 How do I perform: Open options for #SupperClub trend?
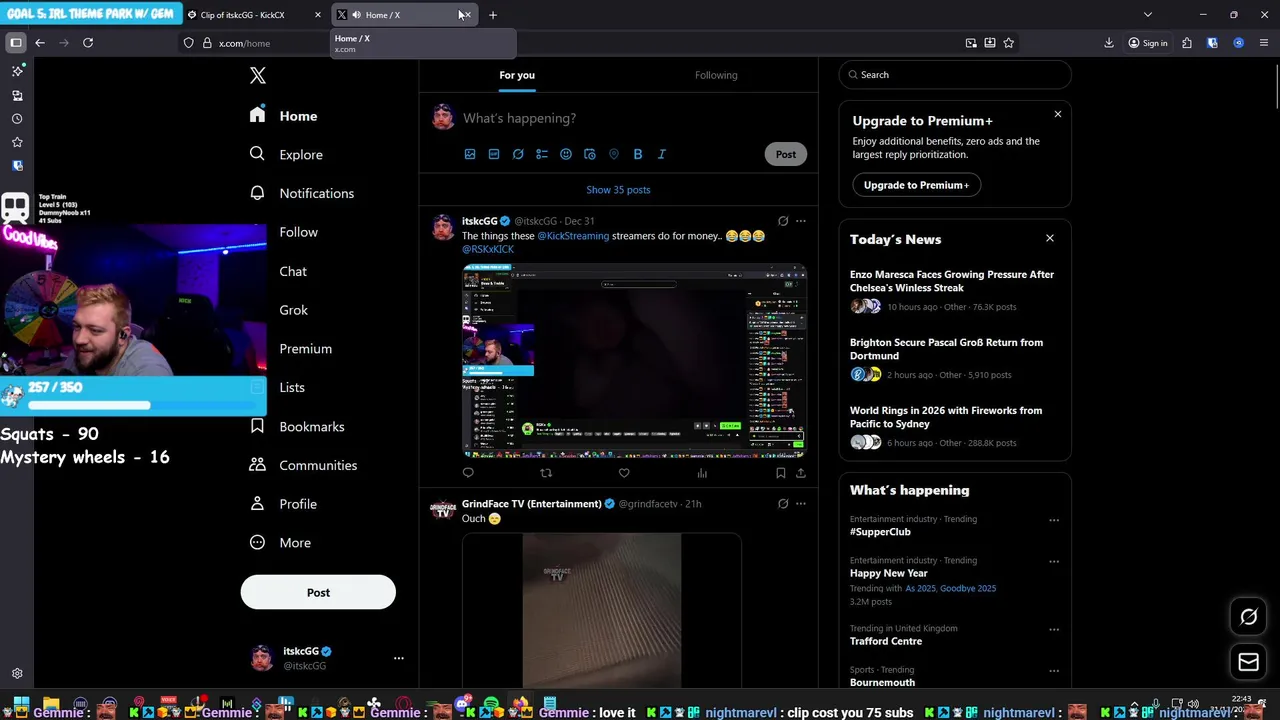click(1054, 520)
